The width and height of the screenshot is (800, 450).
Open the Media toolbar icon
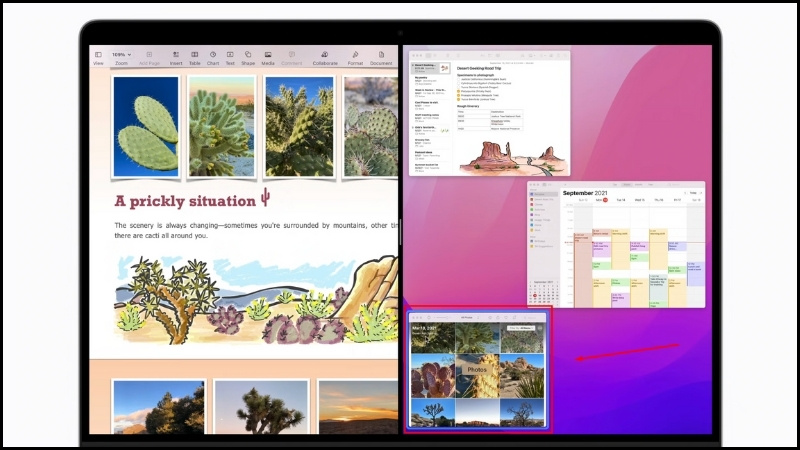point(268,55)
